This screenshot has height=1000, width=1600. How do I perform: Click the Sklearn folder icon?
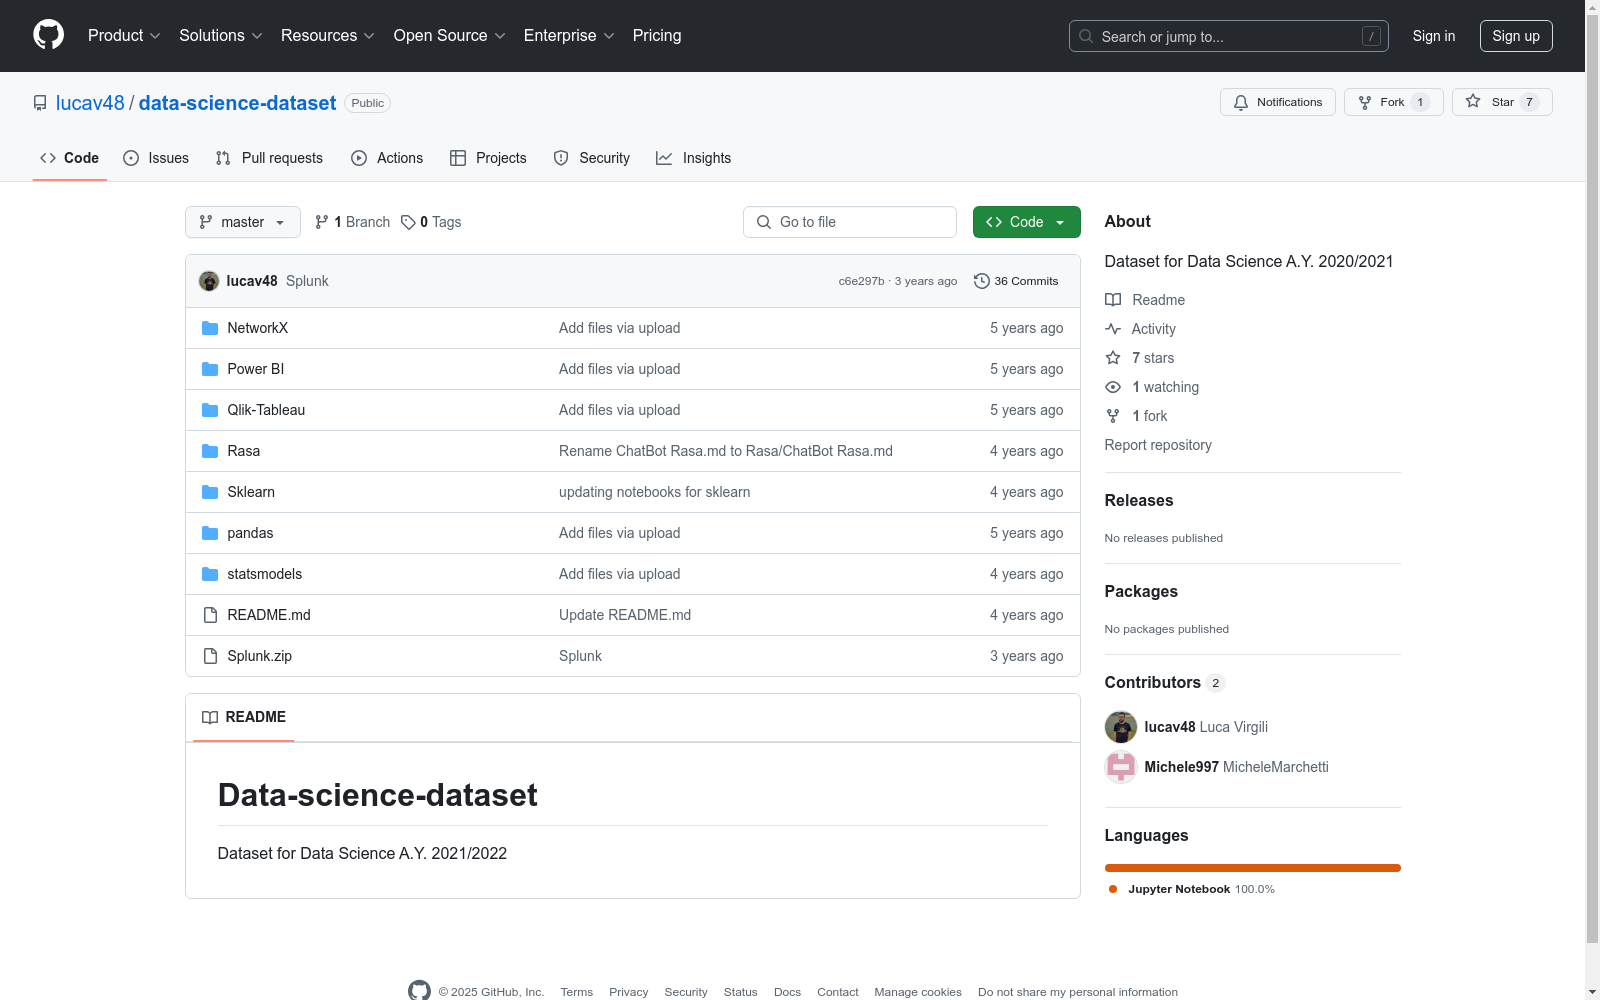tap(210, 492)
